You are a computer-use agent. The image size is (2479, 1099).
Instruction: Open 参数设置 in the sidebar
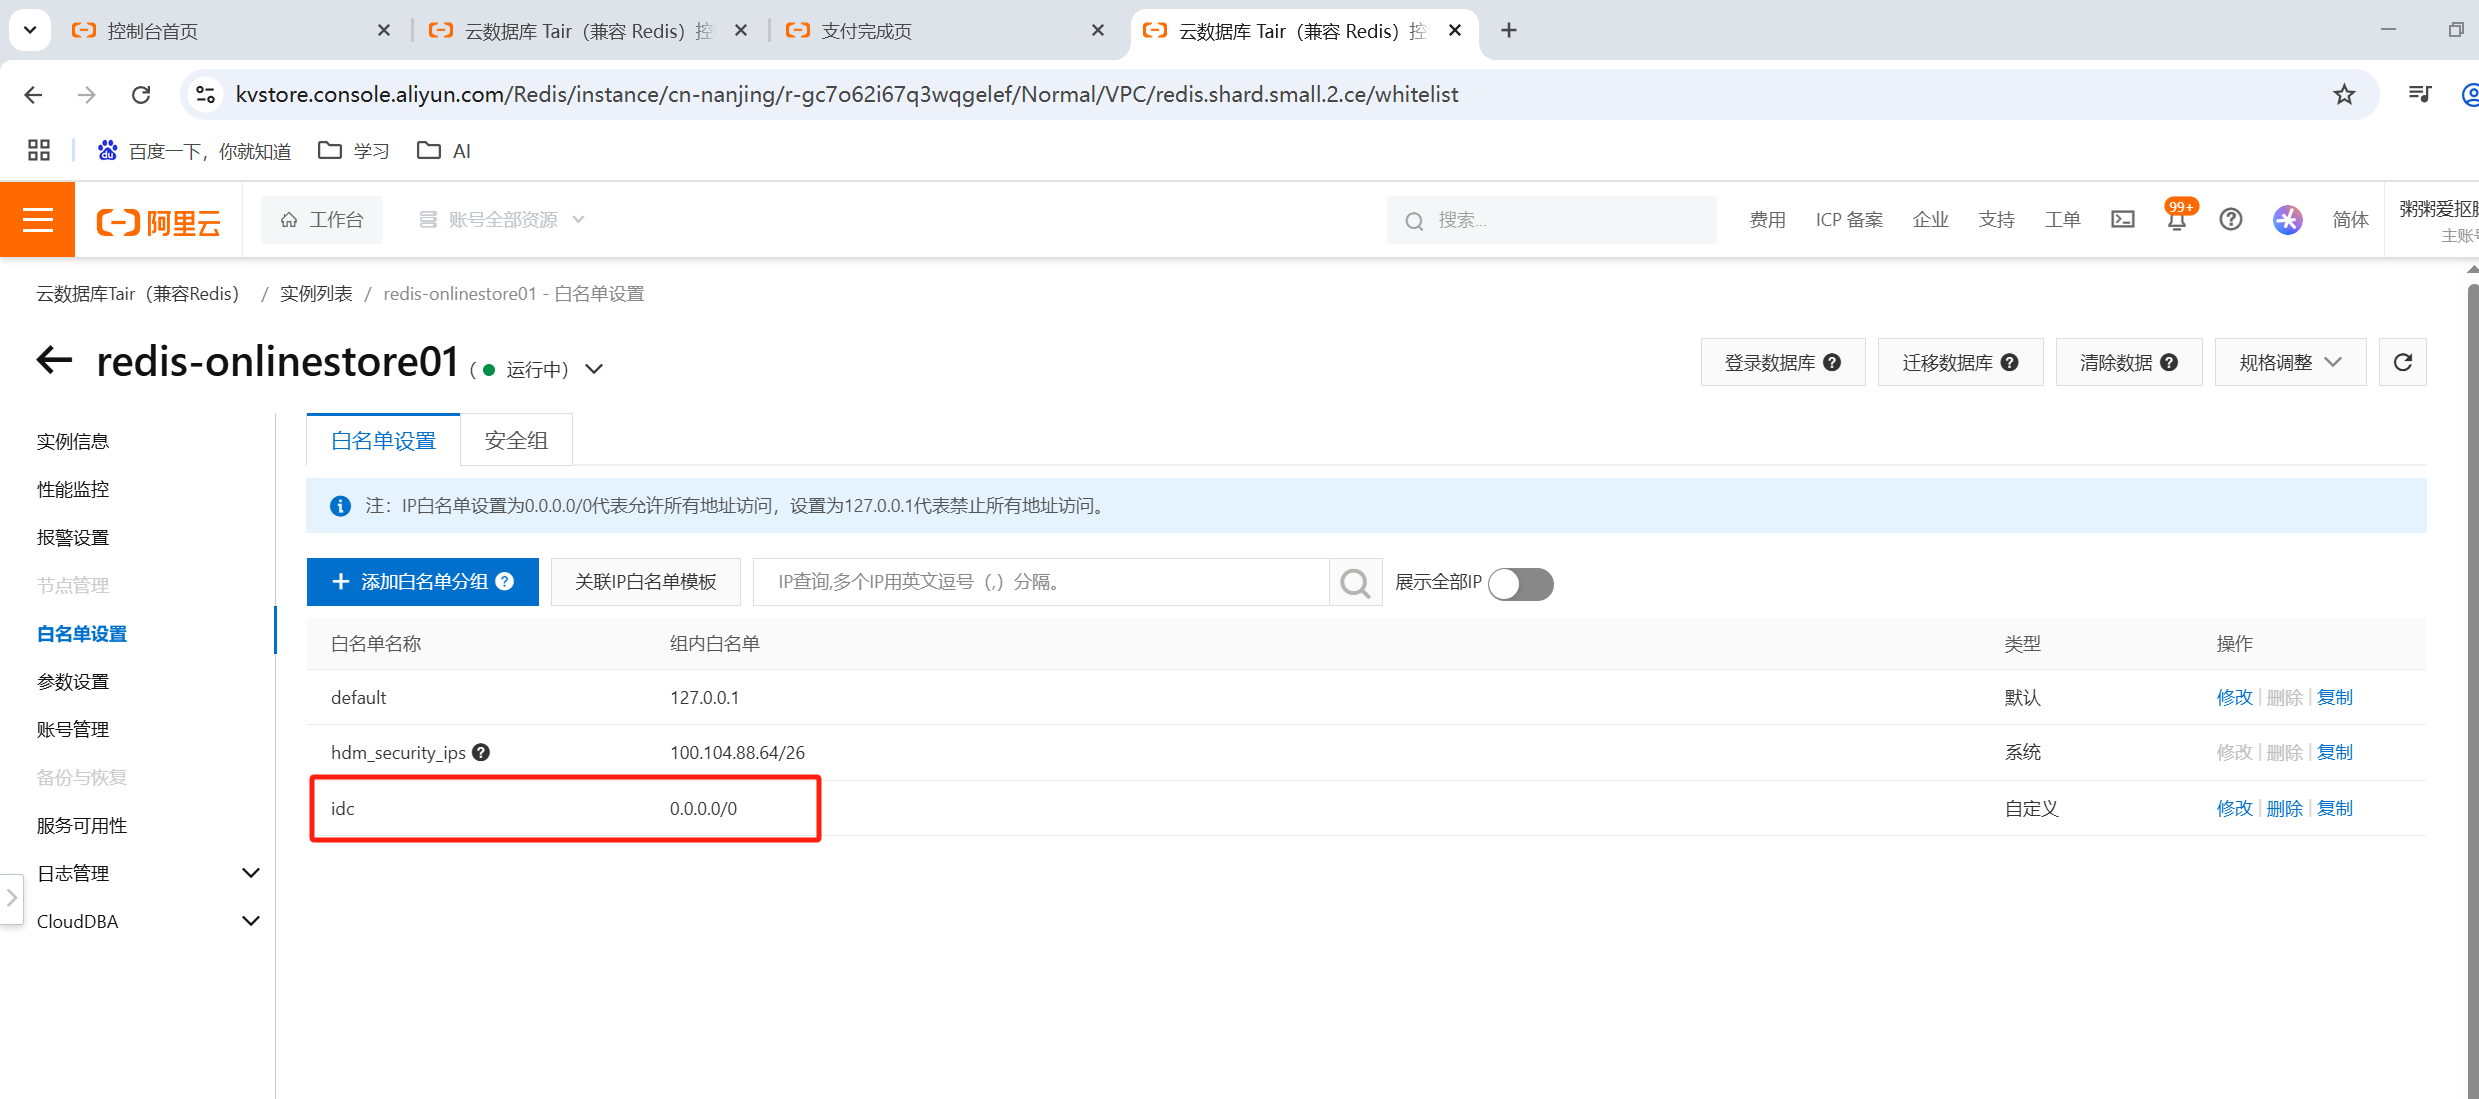(73, 681)
